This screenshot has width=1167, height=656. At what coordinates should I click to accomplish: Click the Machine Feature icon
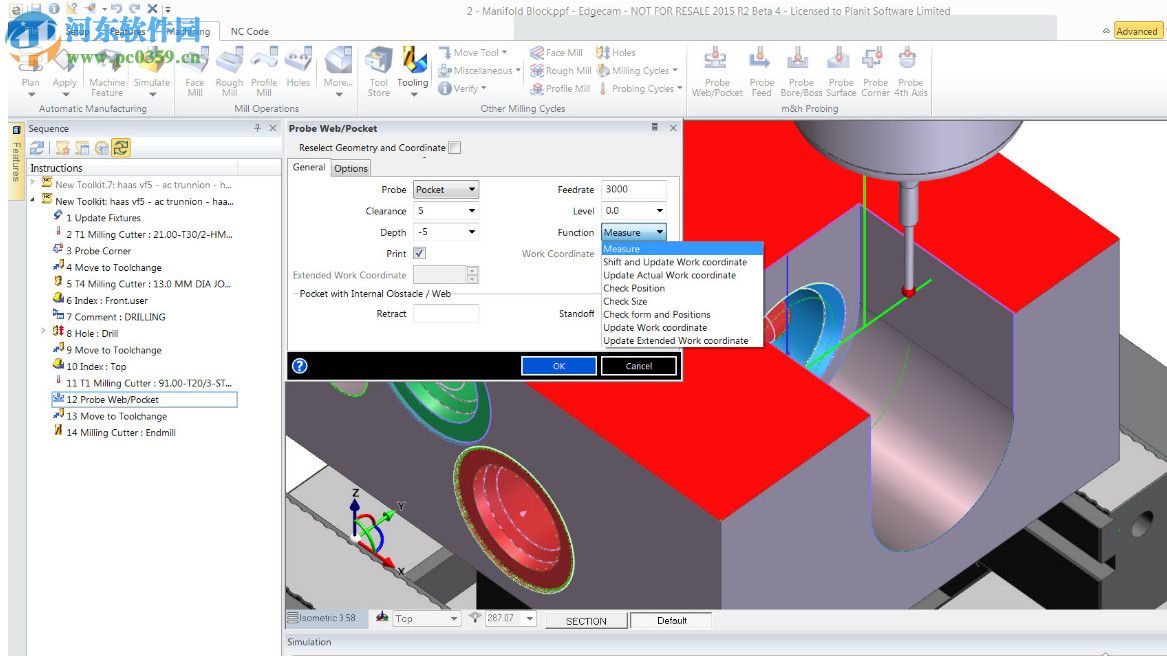pyautogui.click(x=107, y=71)
